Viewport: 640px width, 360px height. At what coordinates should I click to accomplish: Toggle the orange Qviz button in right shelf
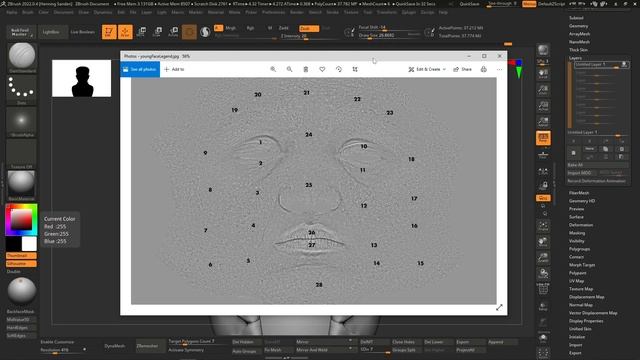coord(543,198)
